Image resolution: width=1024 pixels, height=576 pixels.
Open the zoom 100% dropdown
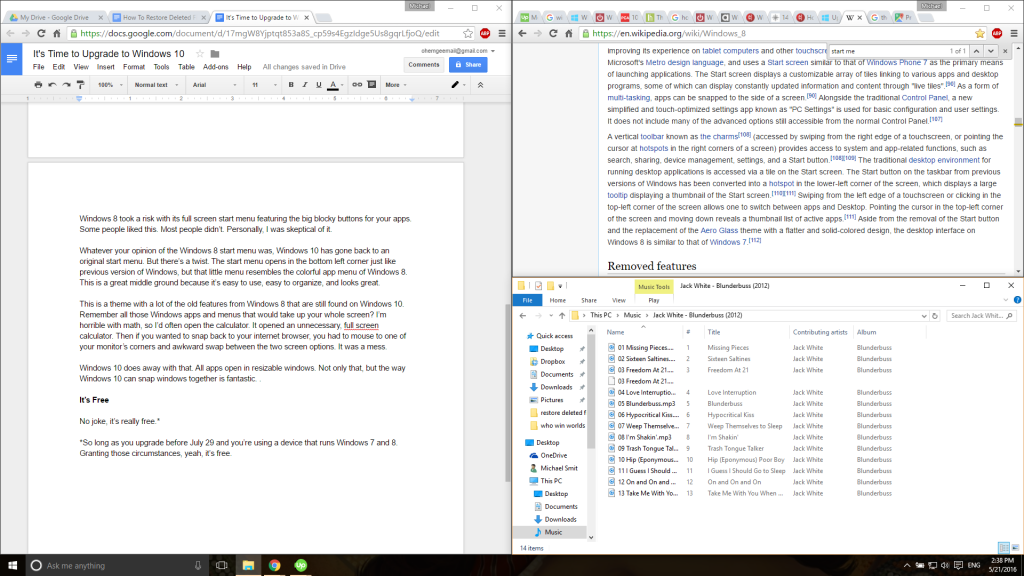(x=110, y=85)
